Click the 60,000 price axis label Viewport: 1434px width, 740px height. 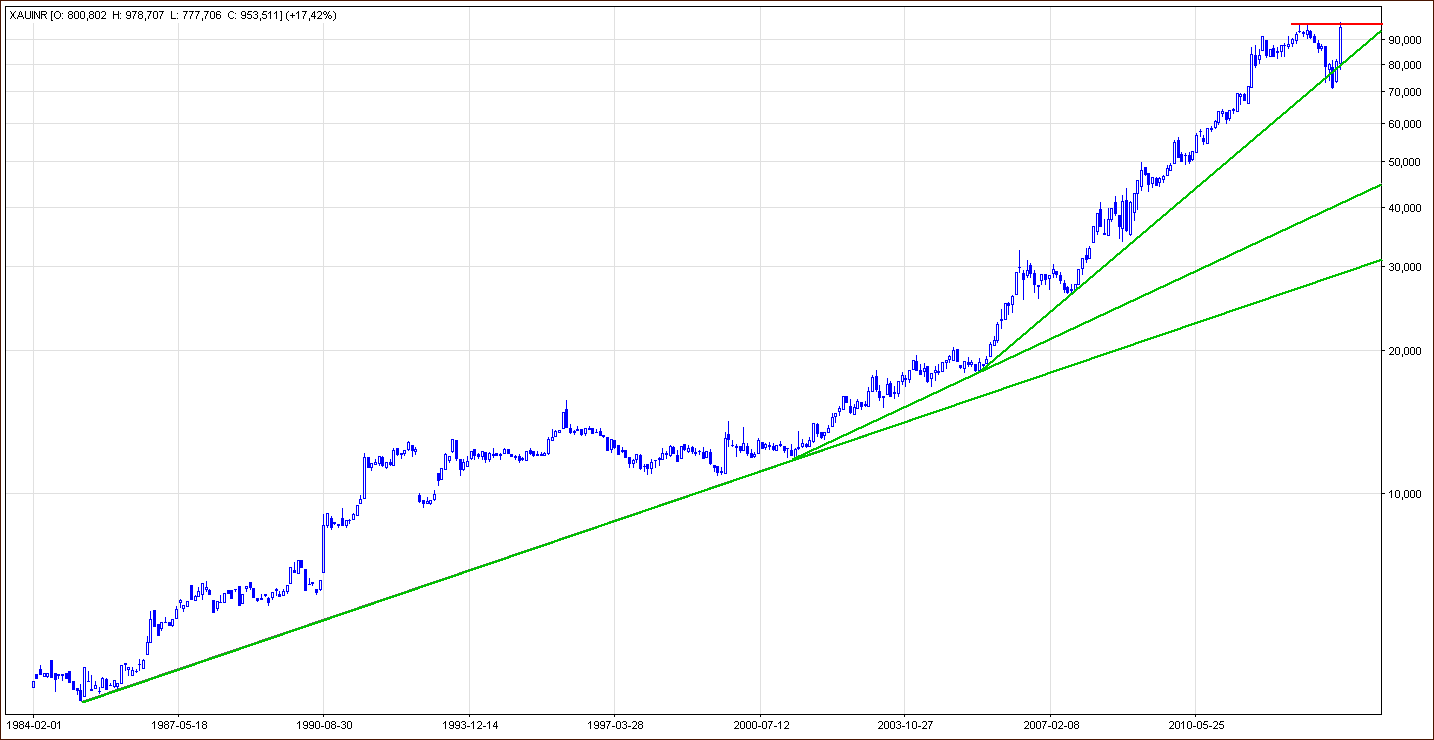pyautogui.click(x=1404, y=124)
